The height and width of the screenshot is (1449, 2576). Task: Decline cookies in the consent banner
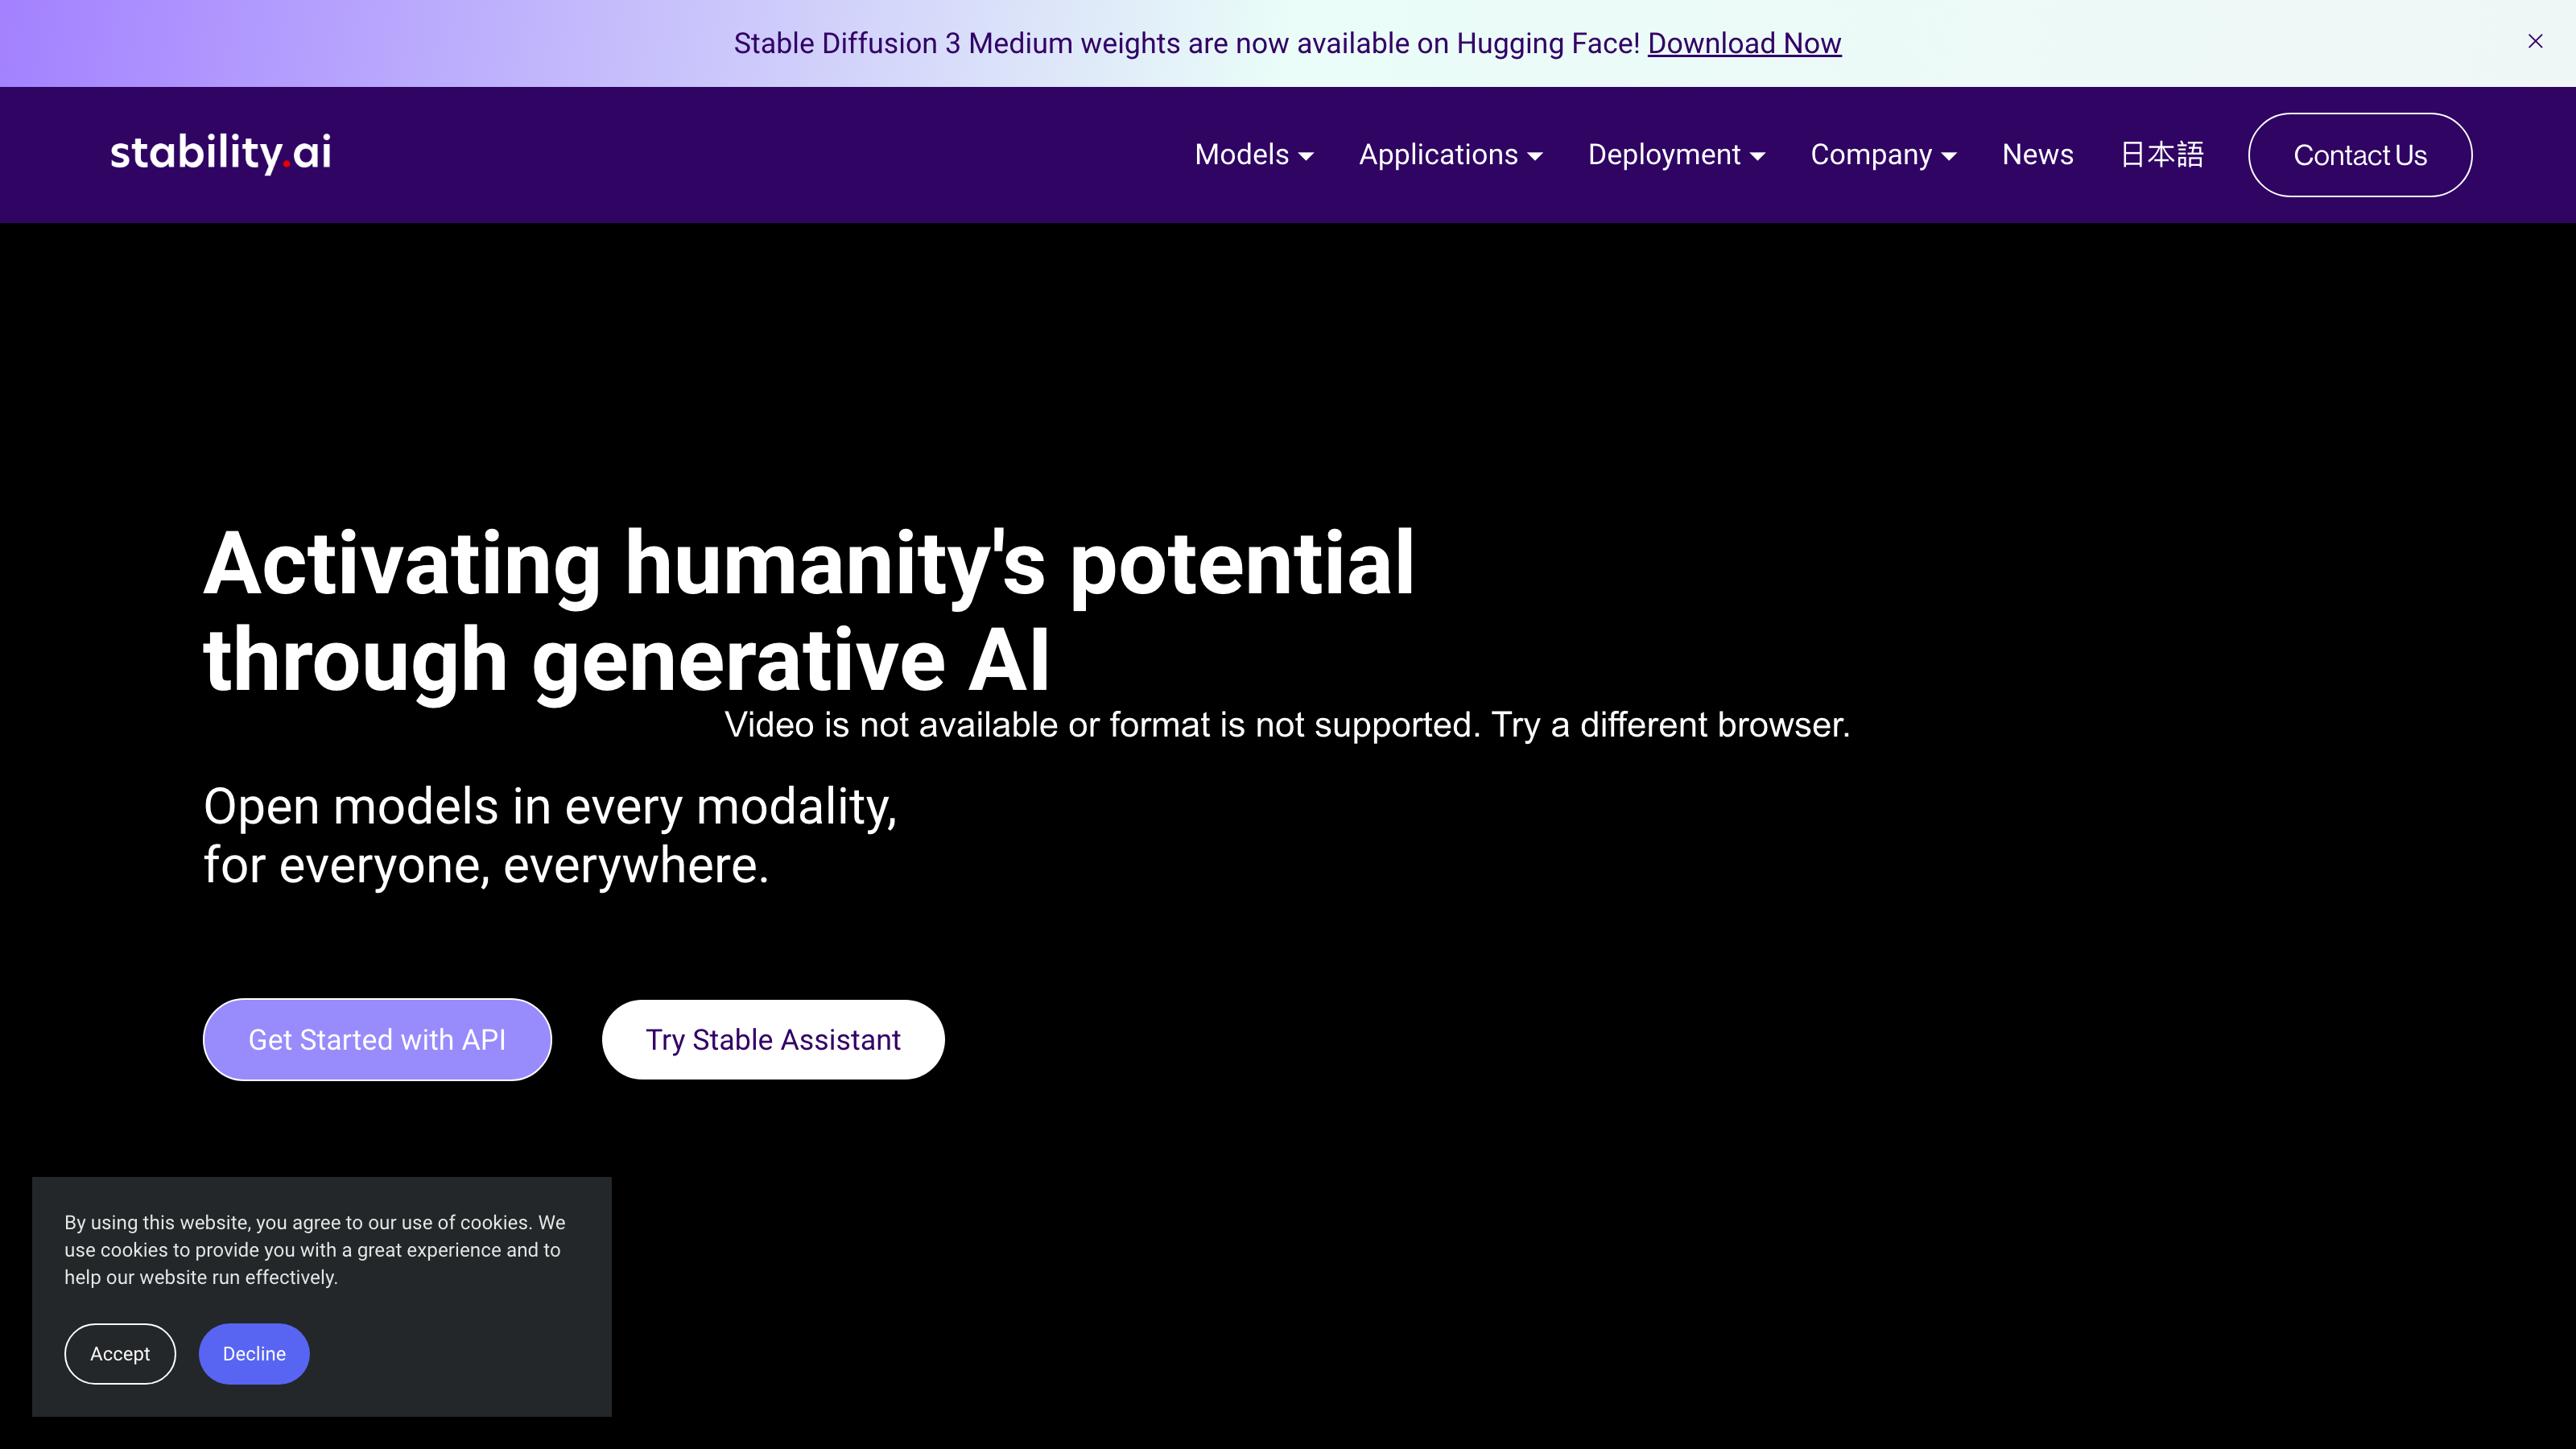[254, 1353]
